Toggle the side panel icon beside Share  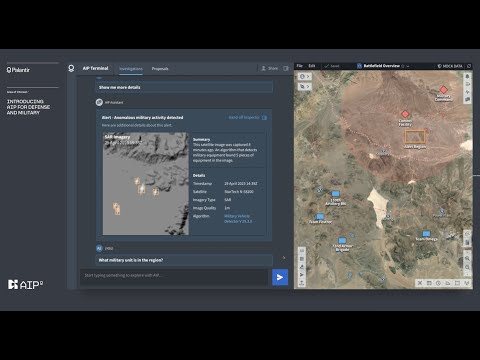click(286, 68)
